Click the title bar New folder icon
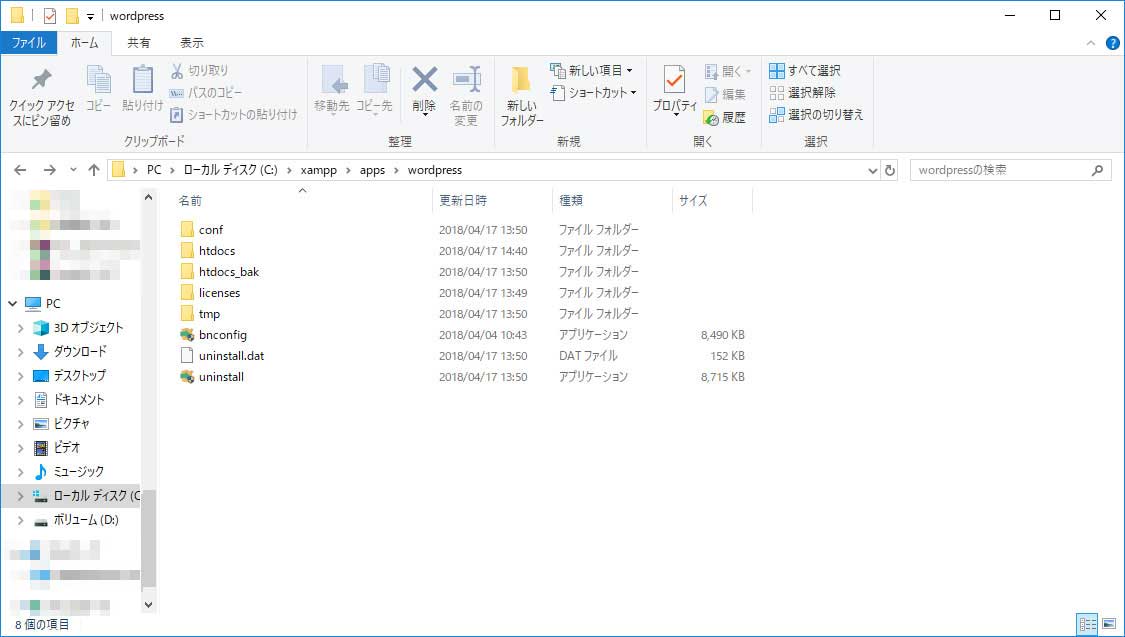Viewport: 1125px width, 637px height. (72, 16)
